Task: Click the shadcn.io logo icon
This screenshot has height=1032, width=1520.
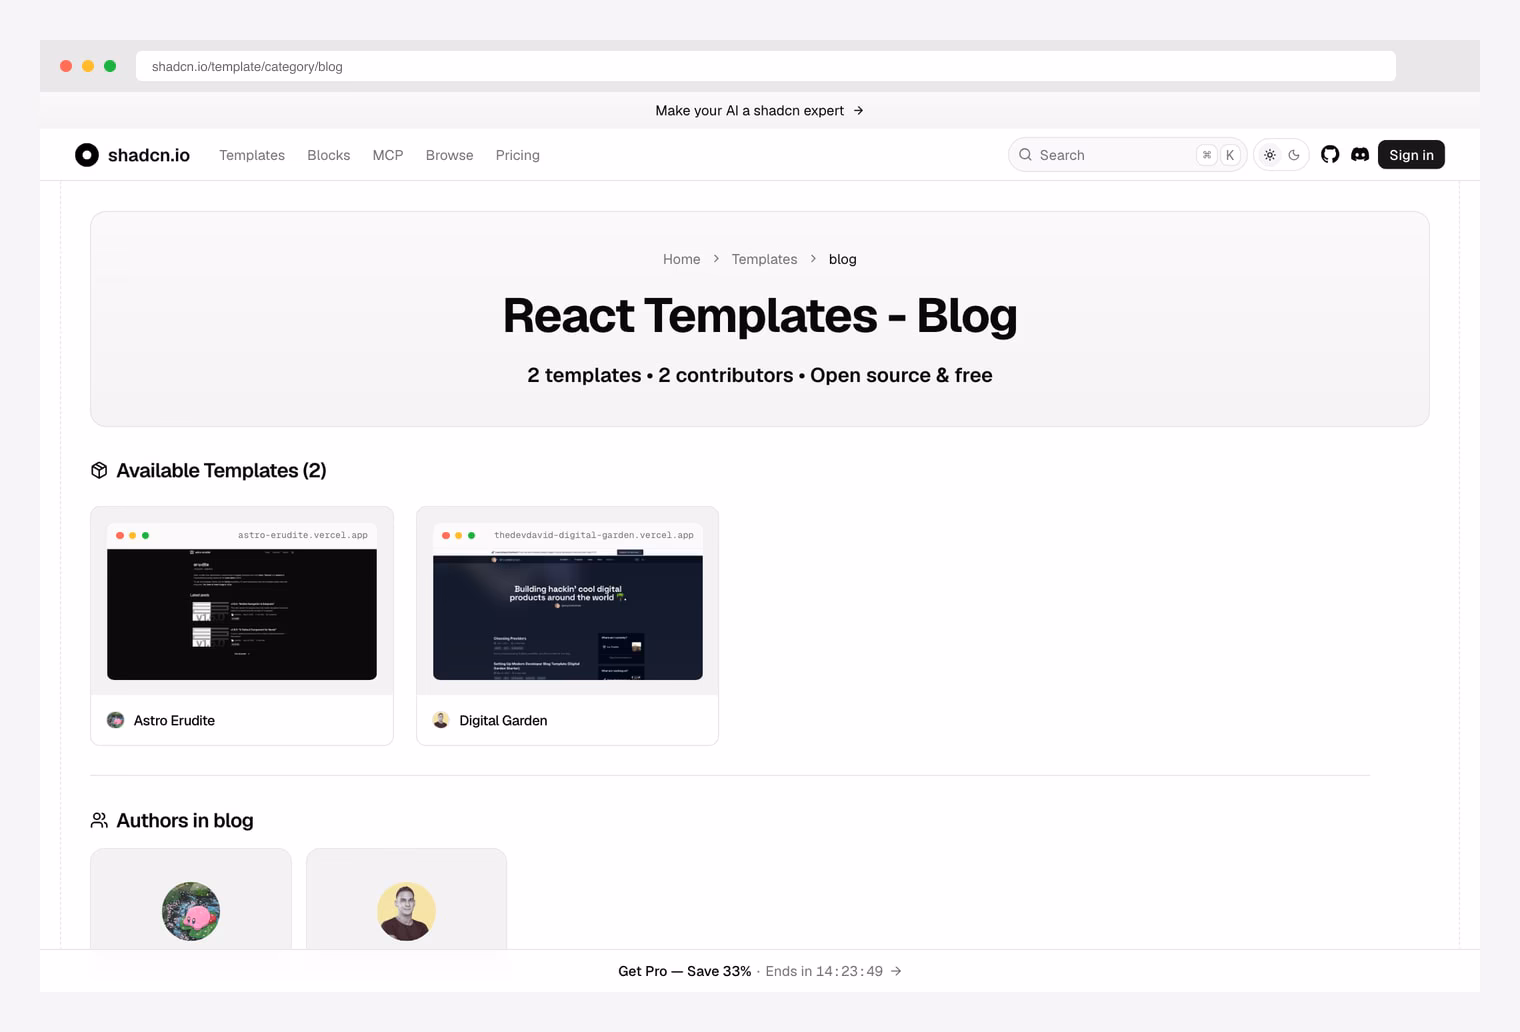Action: click(x=87, y=155)
